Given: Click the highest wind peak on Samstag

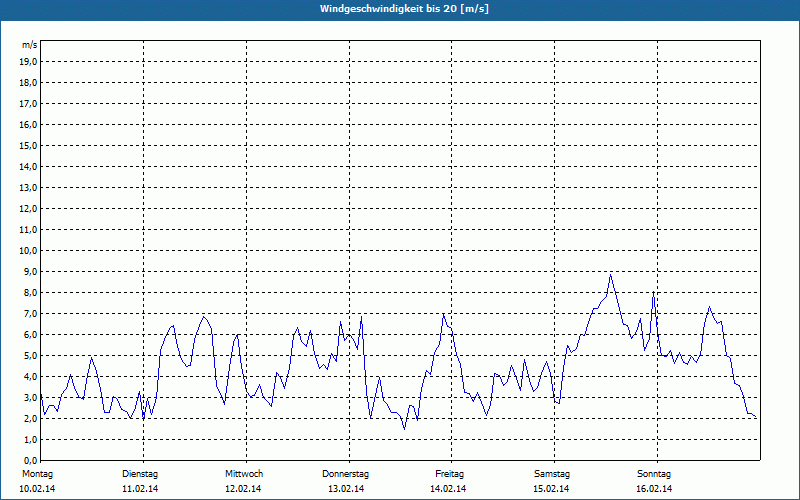Looking at the screenshot, I should pos(610,275).
